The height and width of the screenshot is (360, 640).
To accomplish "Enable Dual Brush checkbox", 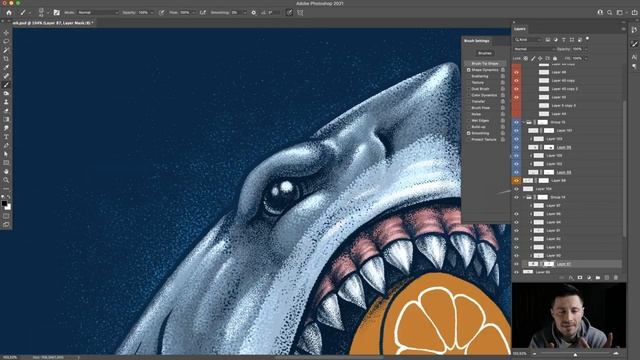I will (x=469, y=89).
